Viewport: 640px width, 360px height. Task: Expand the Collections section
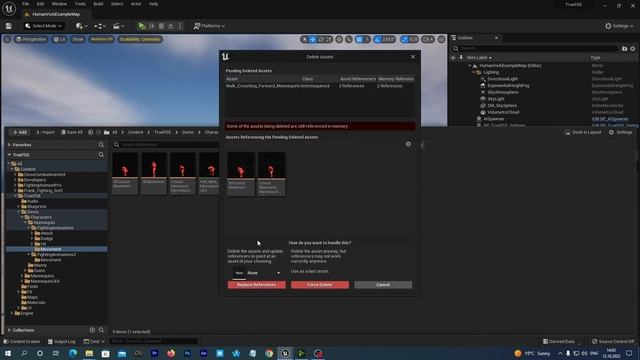pyautogui.click(x=9, y=330)
